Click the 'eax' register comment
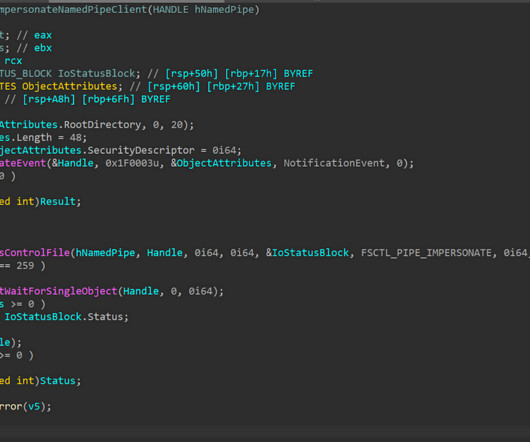Viewport: 530px width, 442px height. click(x=43, y=35)
